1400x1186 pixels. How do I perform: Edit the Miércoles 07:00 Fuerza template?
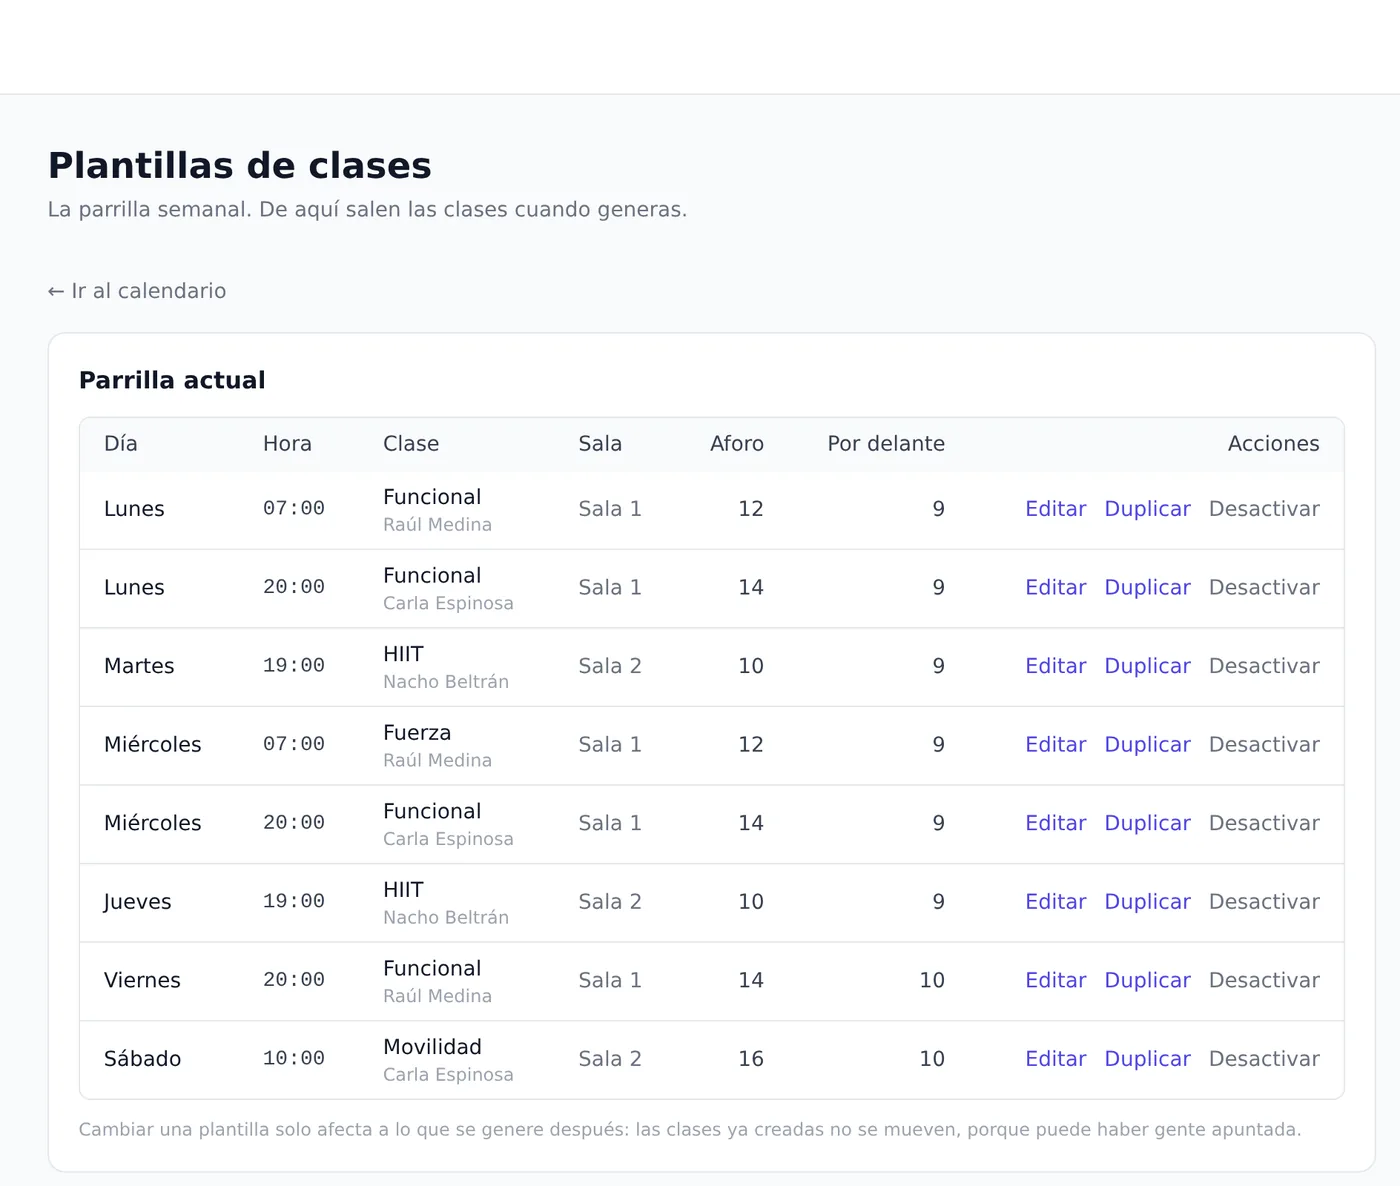(x=1055, y=745)
